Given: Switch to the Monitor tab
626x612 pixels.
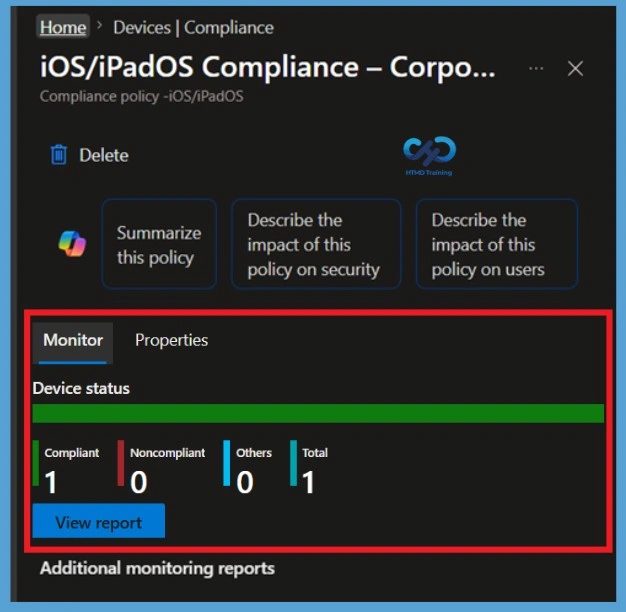Looking at the screenshot, I should pyautogui.click(x=73, y=341).
